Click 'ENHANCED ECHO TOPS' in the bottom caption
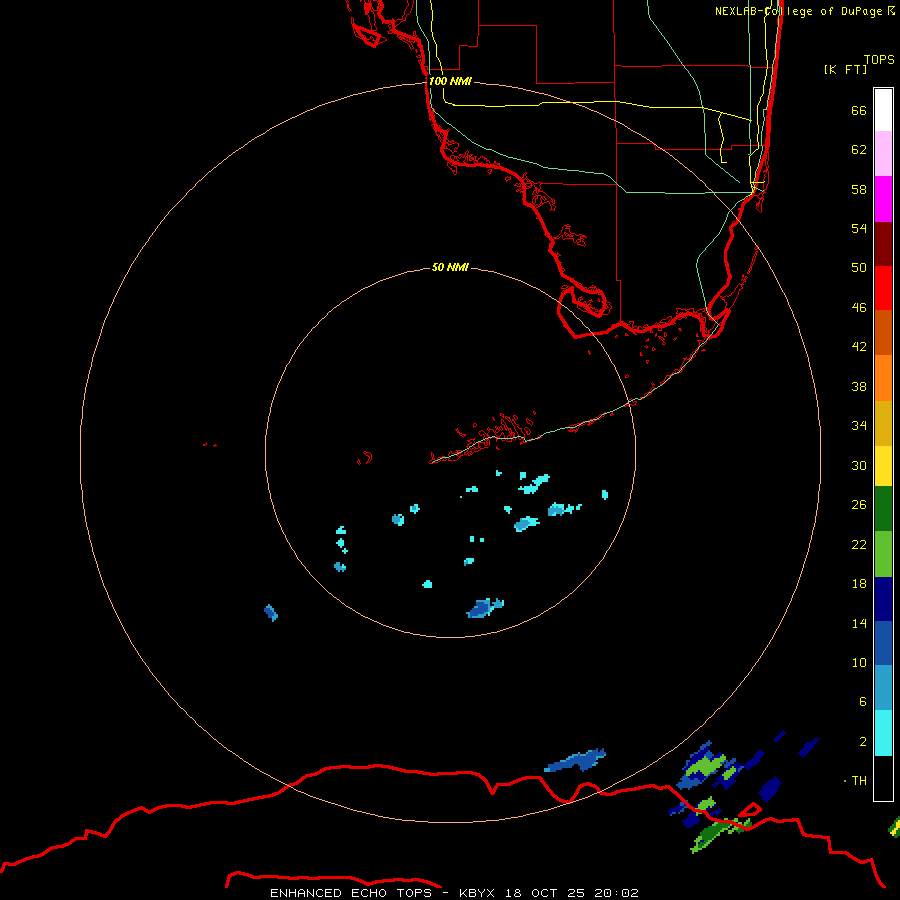Viewport: 900px width, 900px height. pos(351,893)
